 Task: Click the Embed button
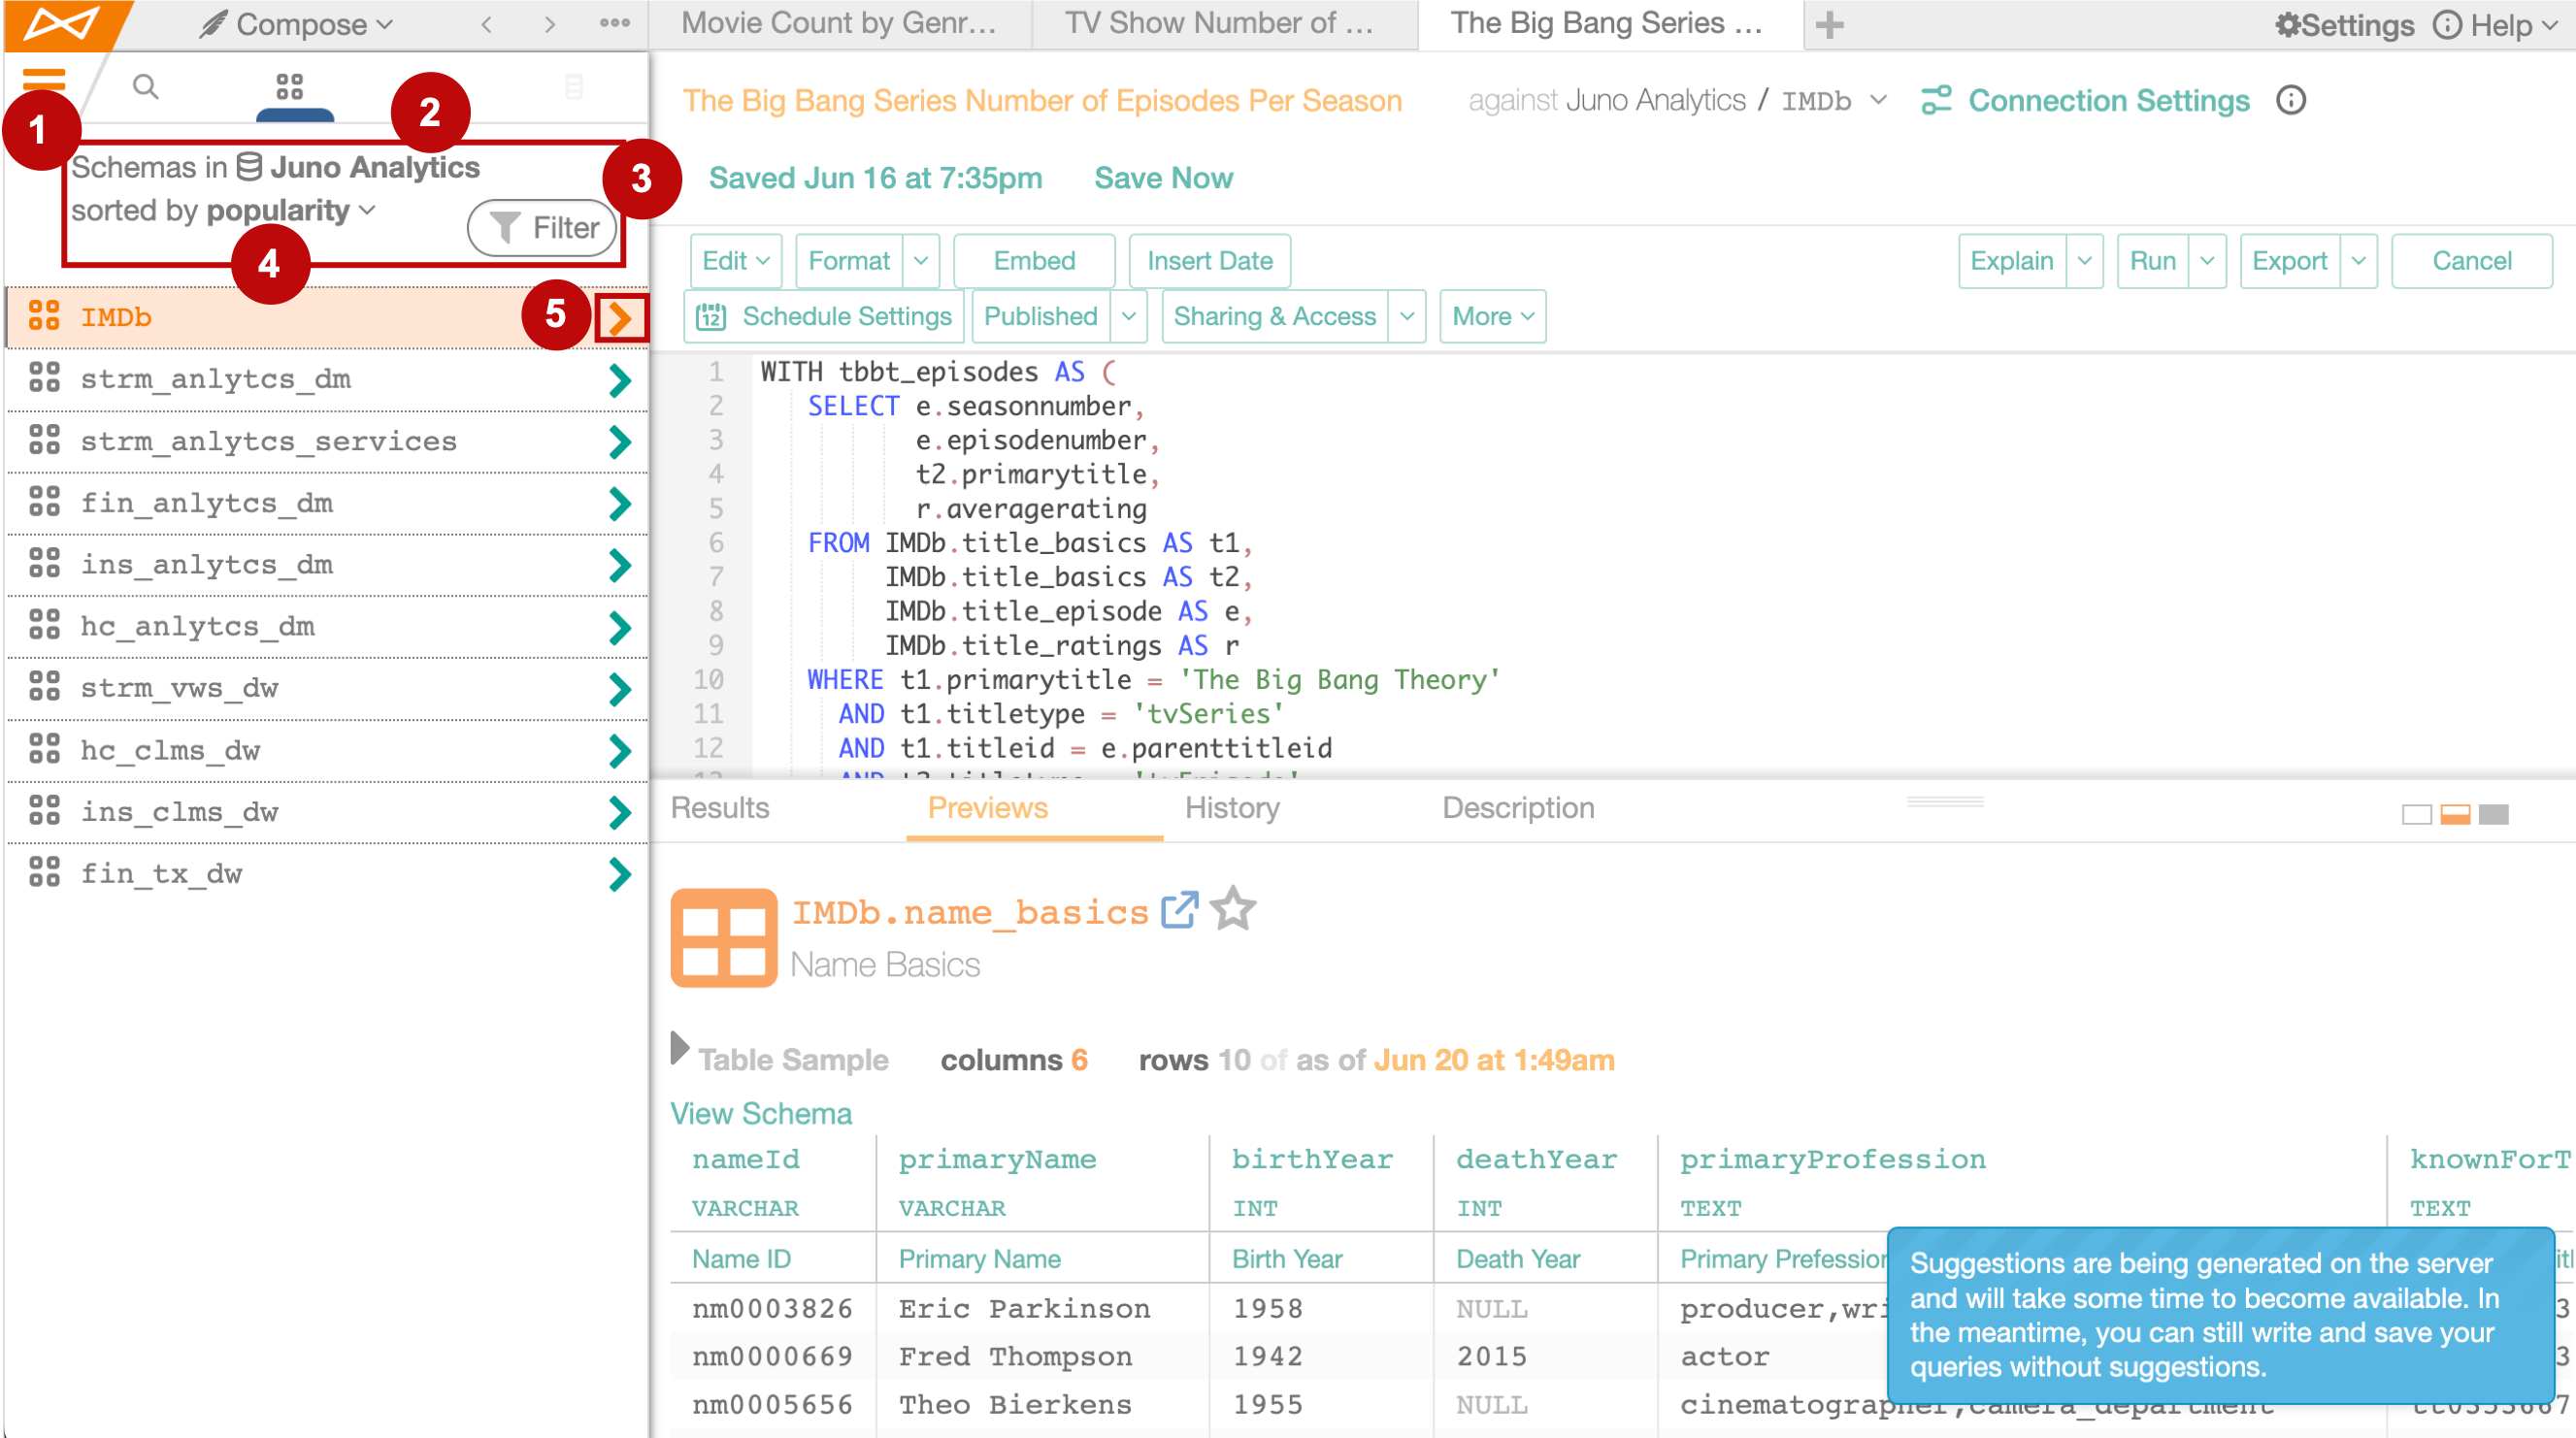(1034, 261)
